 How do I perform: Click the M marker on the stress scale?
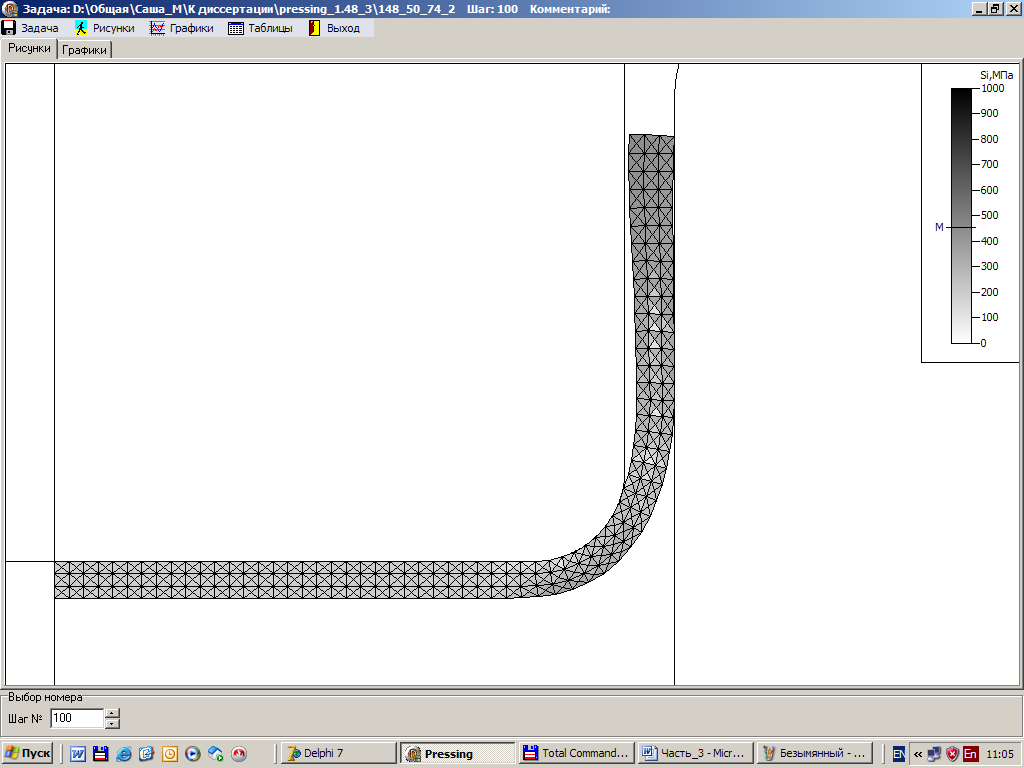[939, 228]
